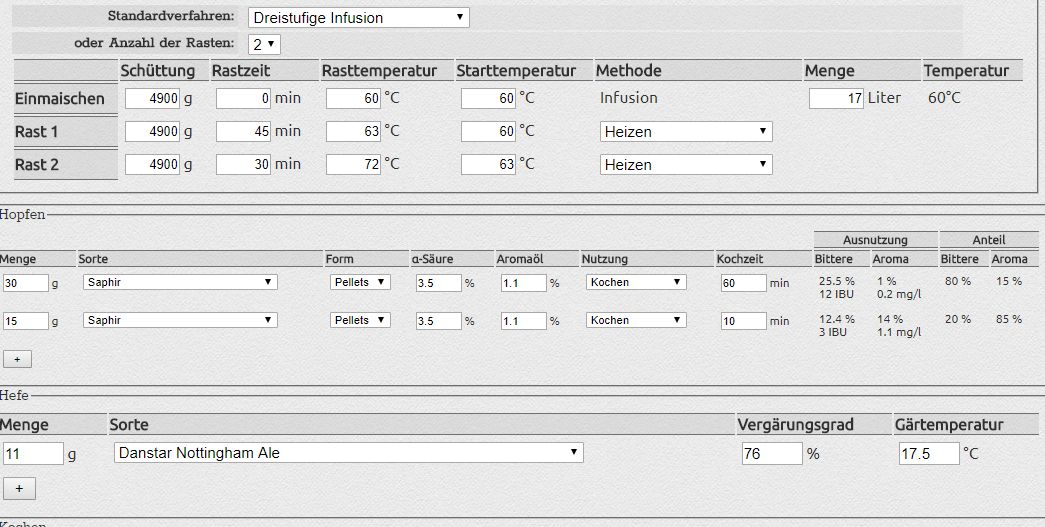
Task: Click the Gärtemperatur input field
Action: (x=927, y=454)
